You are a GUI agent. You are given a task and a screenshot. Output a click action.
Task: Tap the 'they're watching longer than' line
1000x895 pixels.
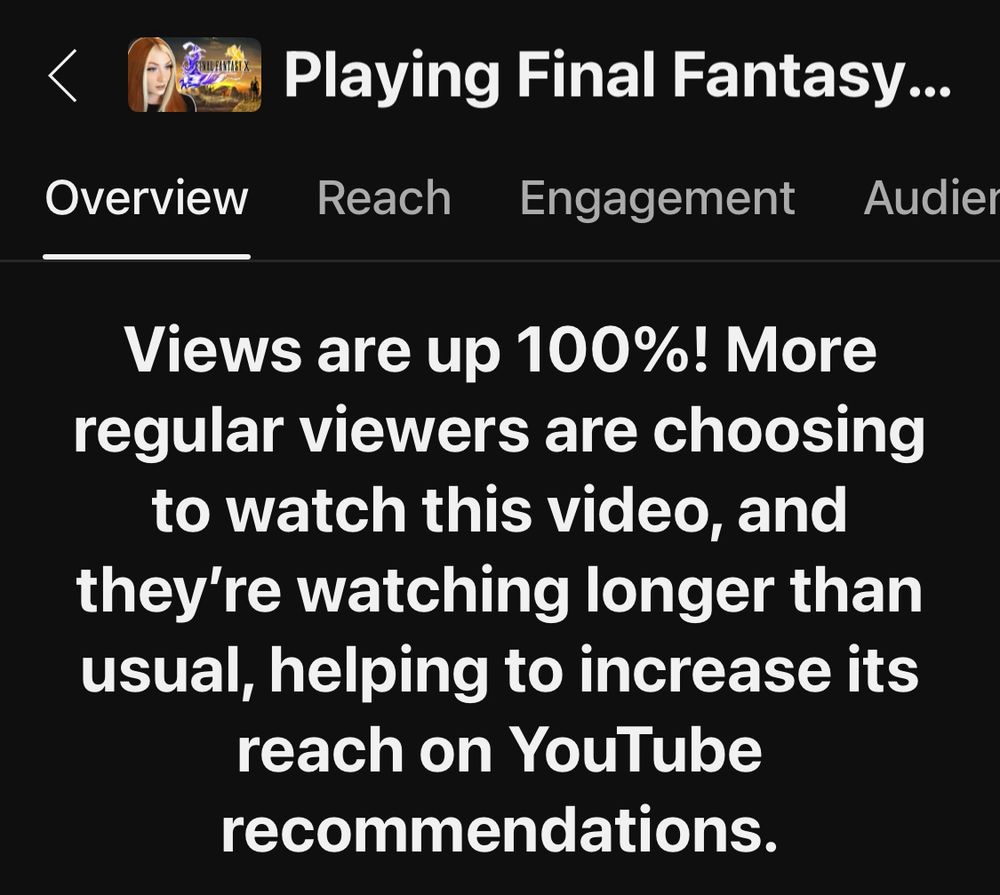(499, 591)
